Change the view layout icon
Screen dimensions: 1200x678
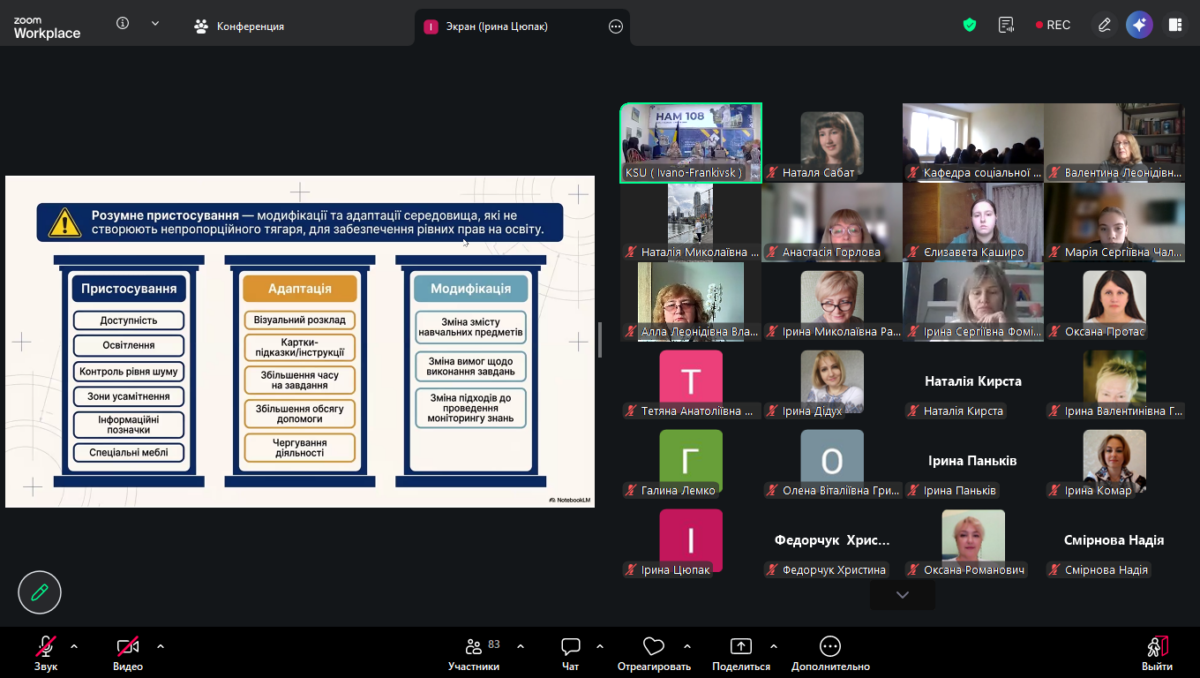tap(1175, 25)
